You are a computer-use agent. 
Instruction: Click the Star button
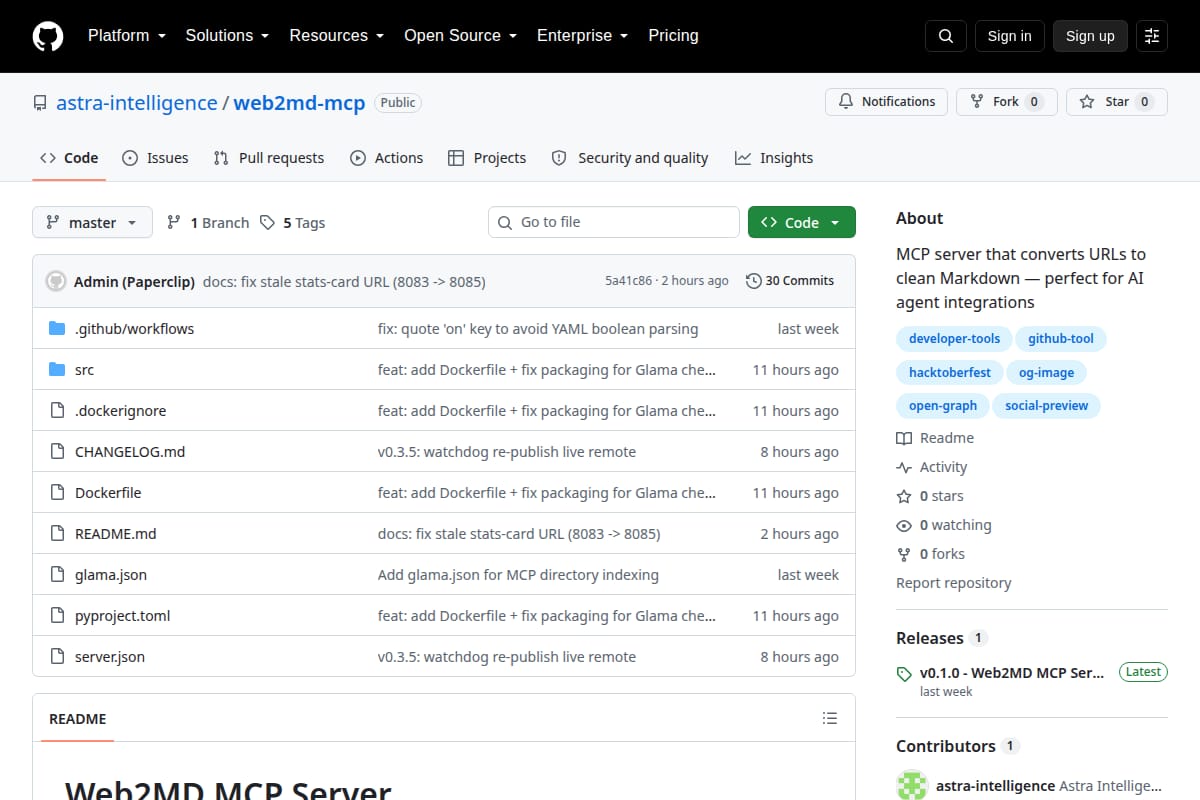pos(1117,102)
